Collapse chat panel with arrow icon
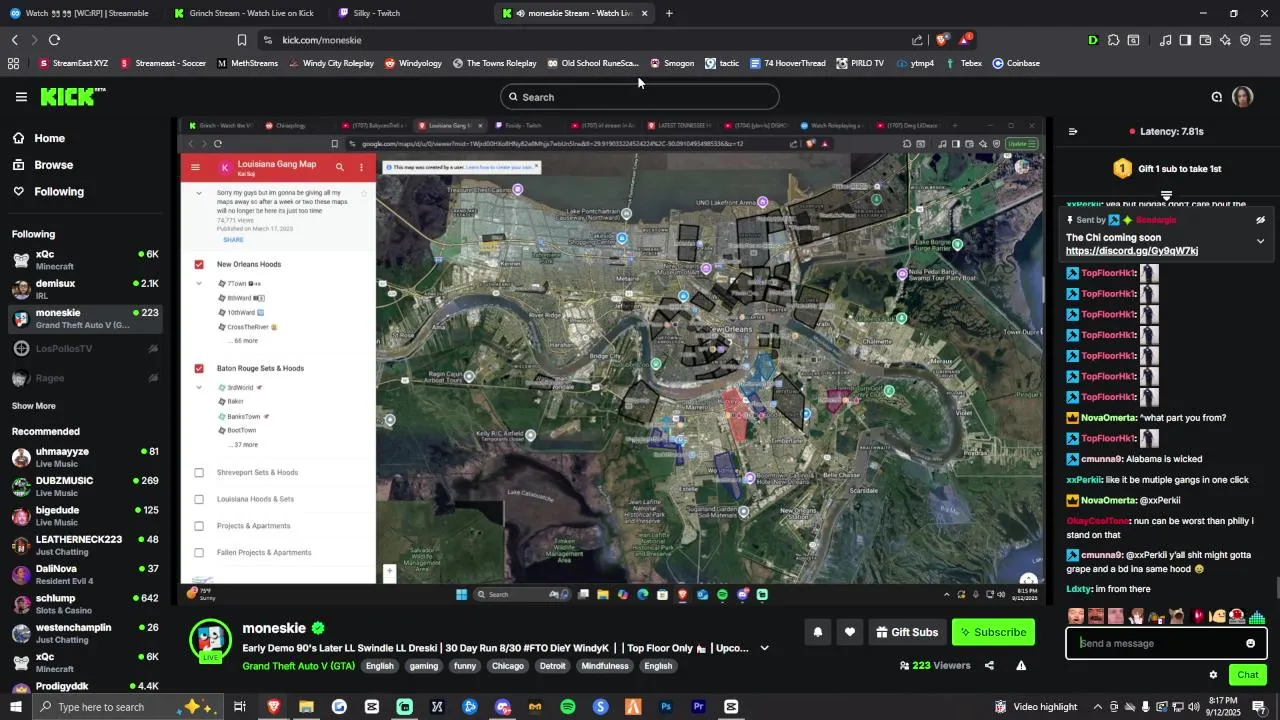This screenshot has width=1280, height=720. click(x=1073, y=131)
